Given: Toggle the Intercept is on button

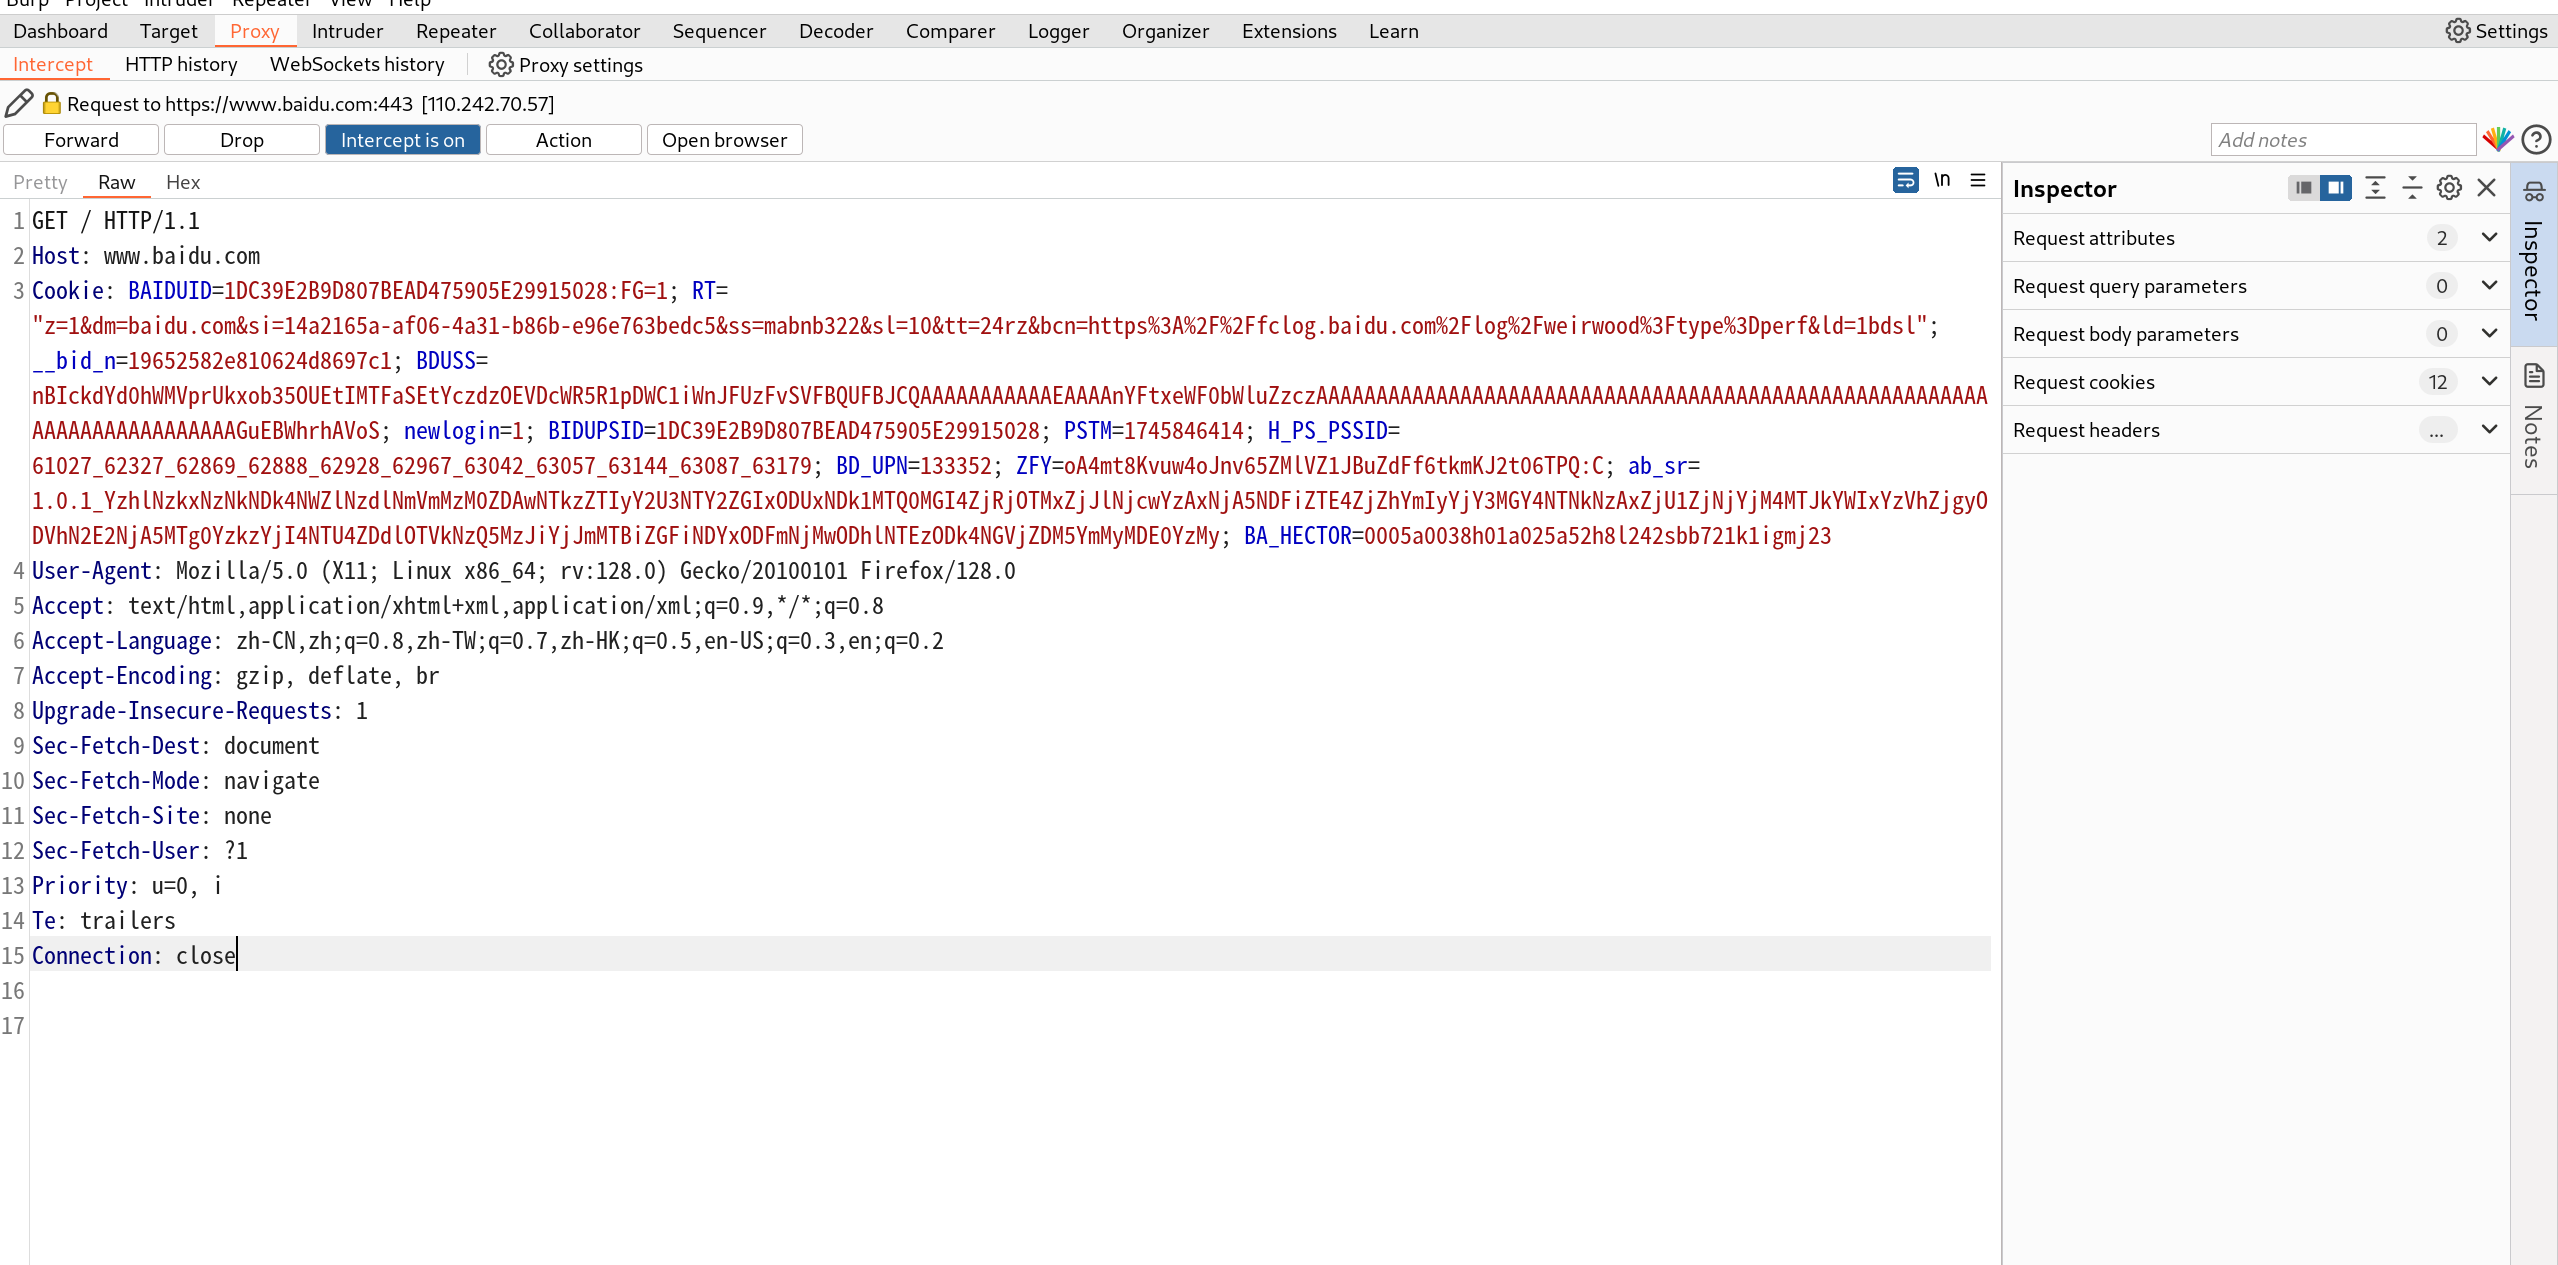Looking at the screenshot, I should [x=402, y=140].
